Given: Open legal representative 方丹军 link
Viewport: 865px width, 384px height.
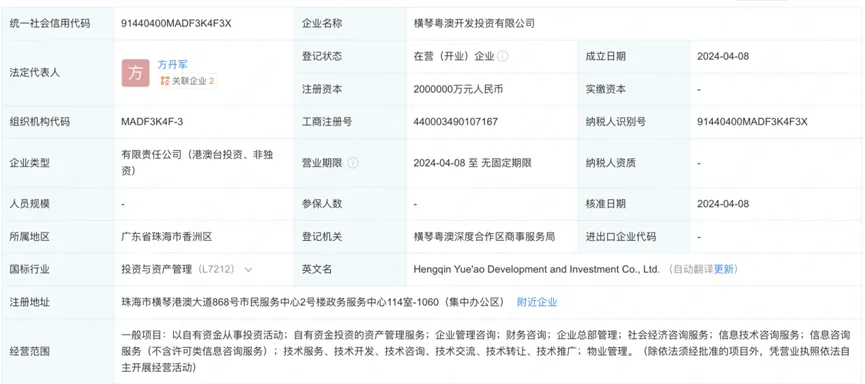Looking at the screenshot, I should (x=173, y=65).
